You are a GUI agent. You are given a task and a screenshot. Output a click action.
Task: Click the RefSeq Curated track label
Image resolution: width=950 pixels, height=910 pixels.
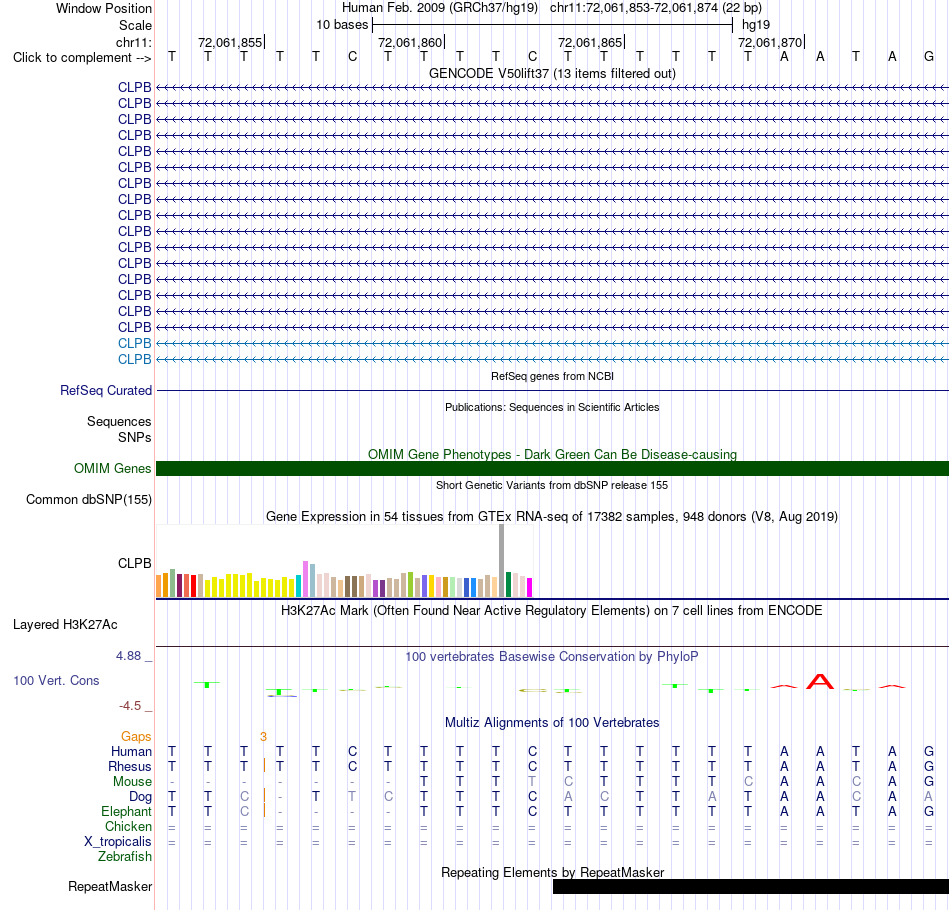point(105,390)
